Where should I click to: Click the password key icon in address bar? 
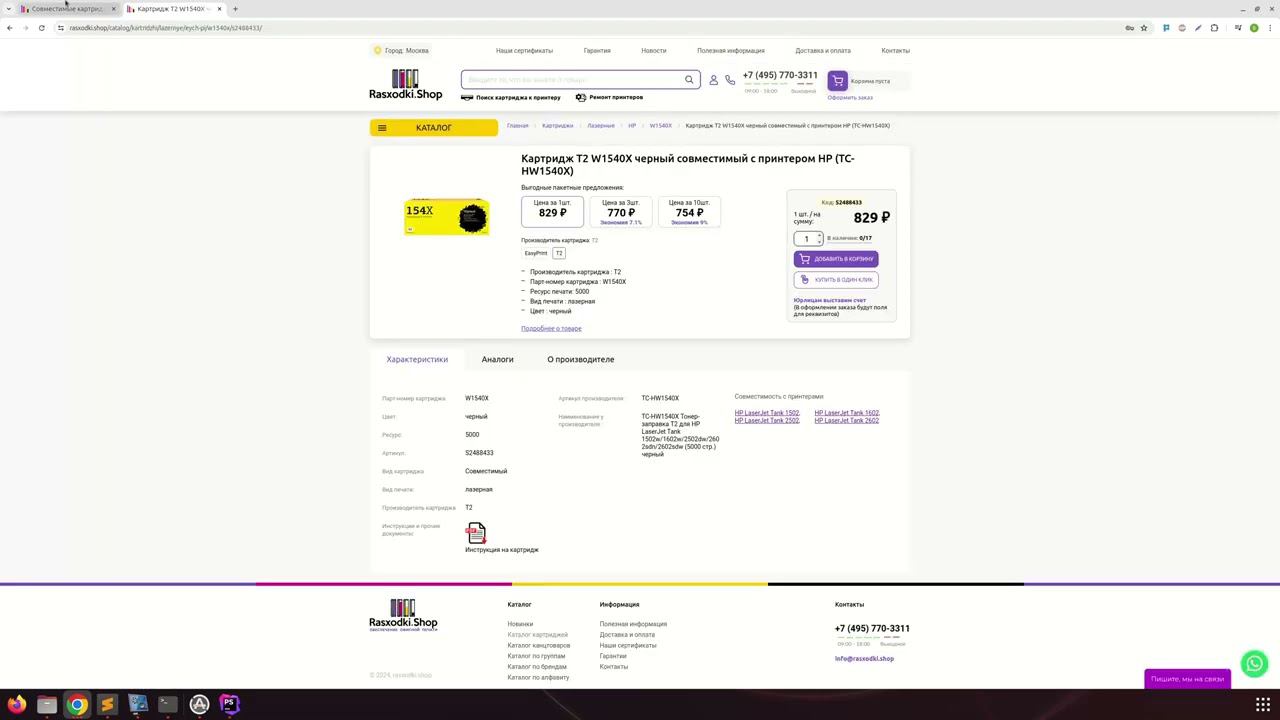click(x=1130, y=28)
